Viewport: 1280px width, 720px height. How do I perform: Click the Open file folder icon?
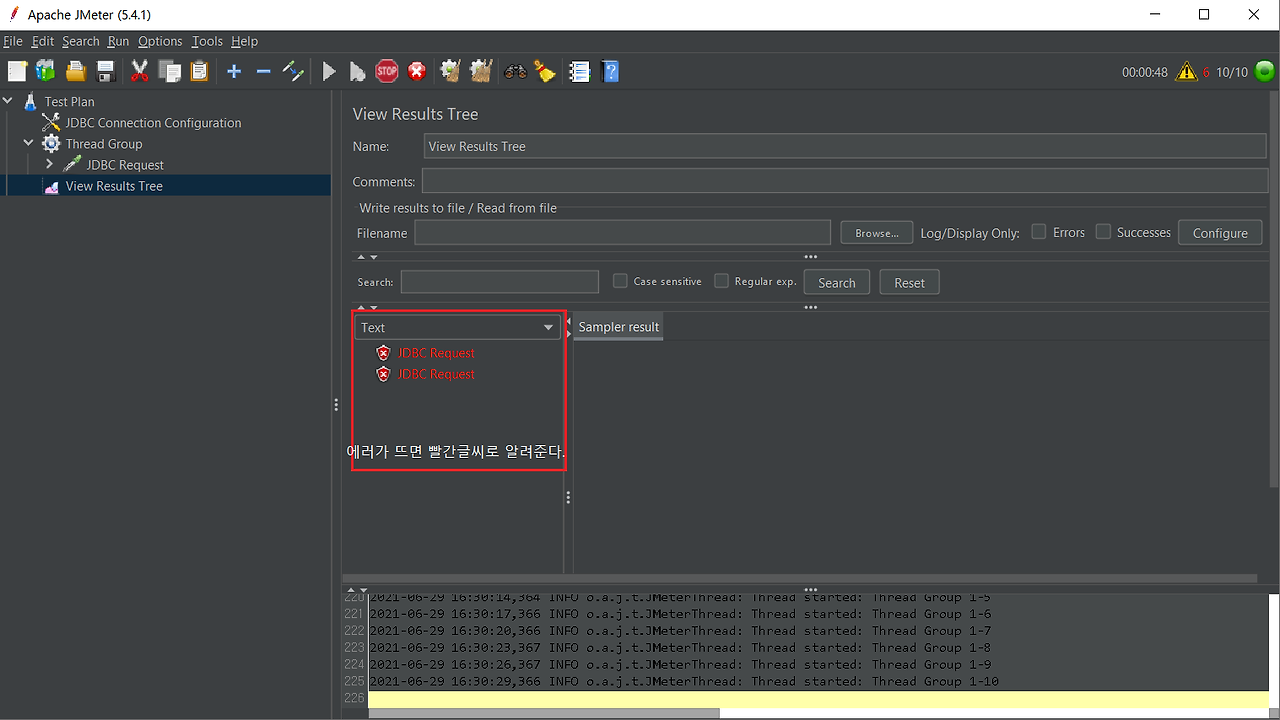76,71
